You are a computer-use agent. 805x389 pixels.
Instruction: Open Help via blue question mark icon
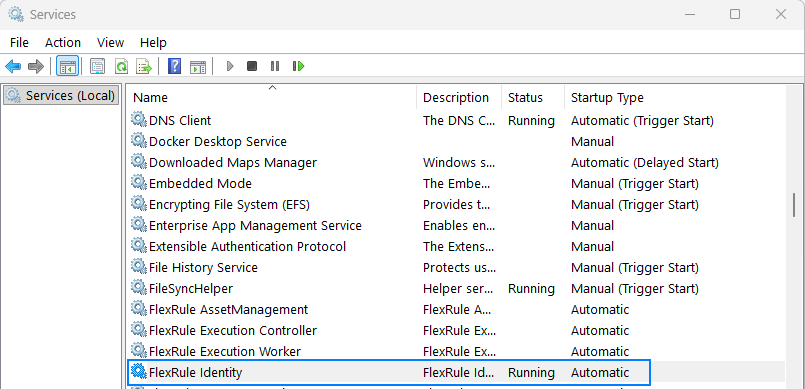pyautogui.click(x=175, y=66)
